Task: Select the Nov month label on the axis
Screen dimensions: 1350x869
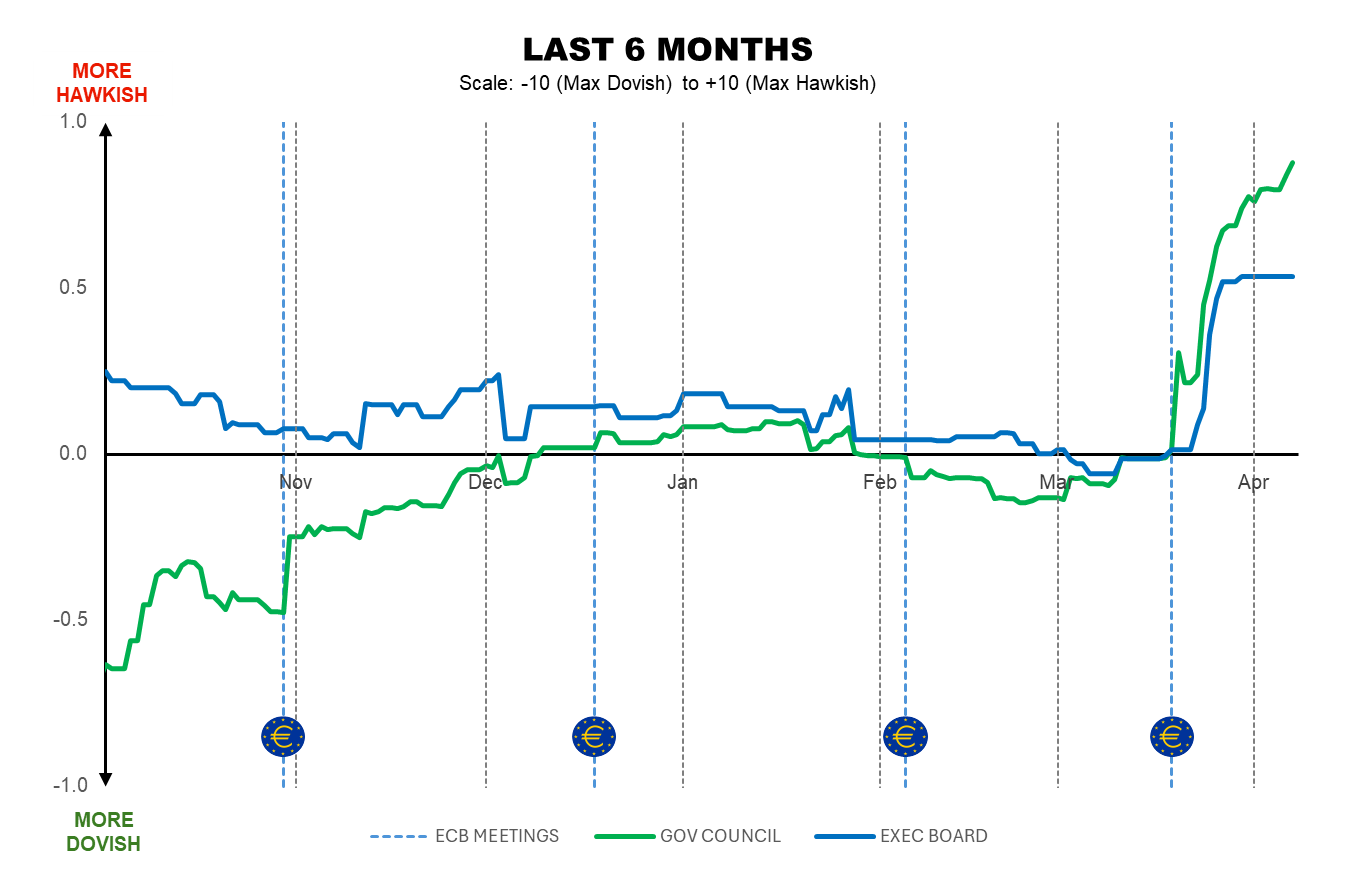Action: pyautogui.click(x=296, y=483)
